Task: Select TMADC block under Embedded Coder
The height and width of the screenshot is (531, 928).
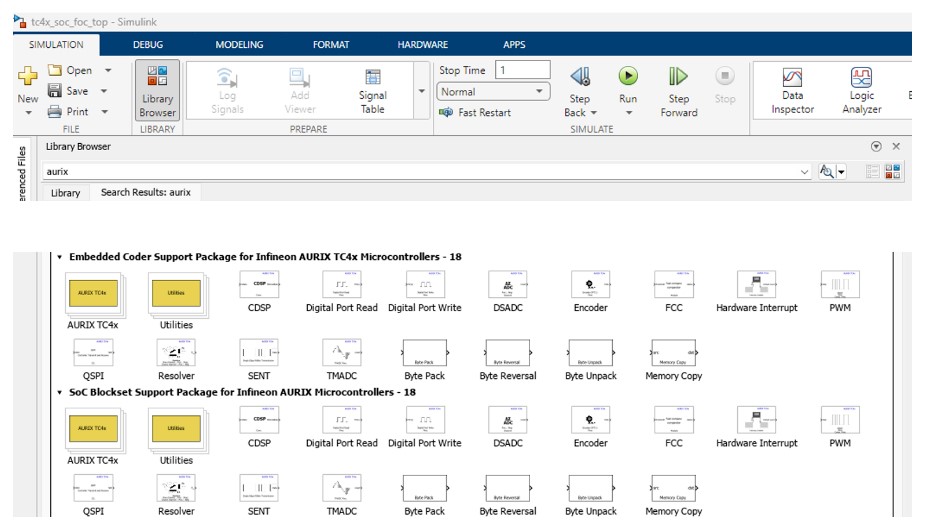Action: tap(341, 359)
